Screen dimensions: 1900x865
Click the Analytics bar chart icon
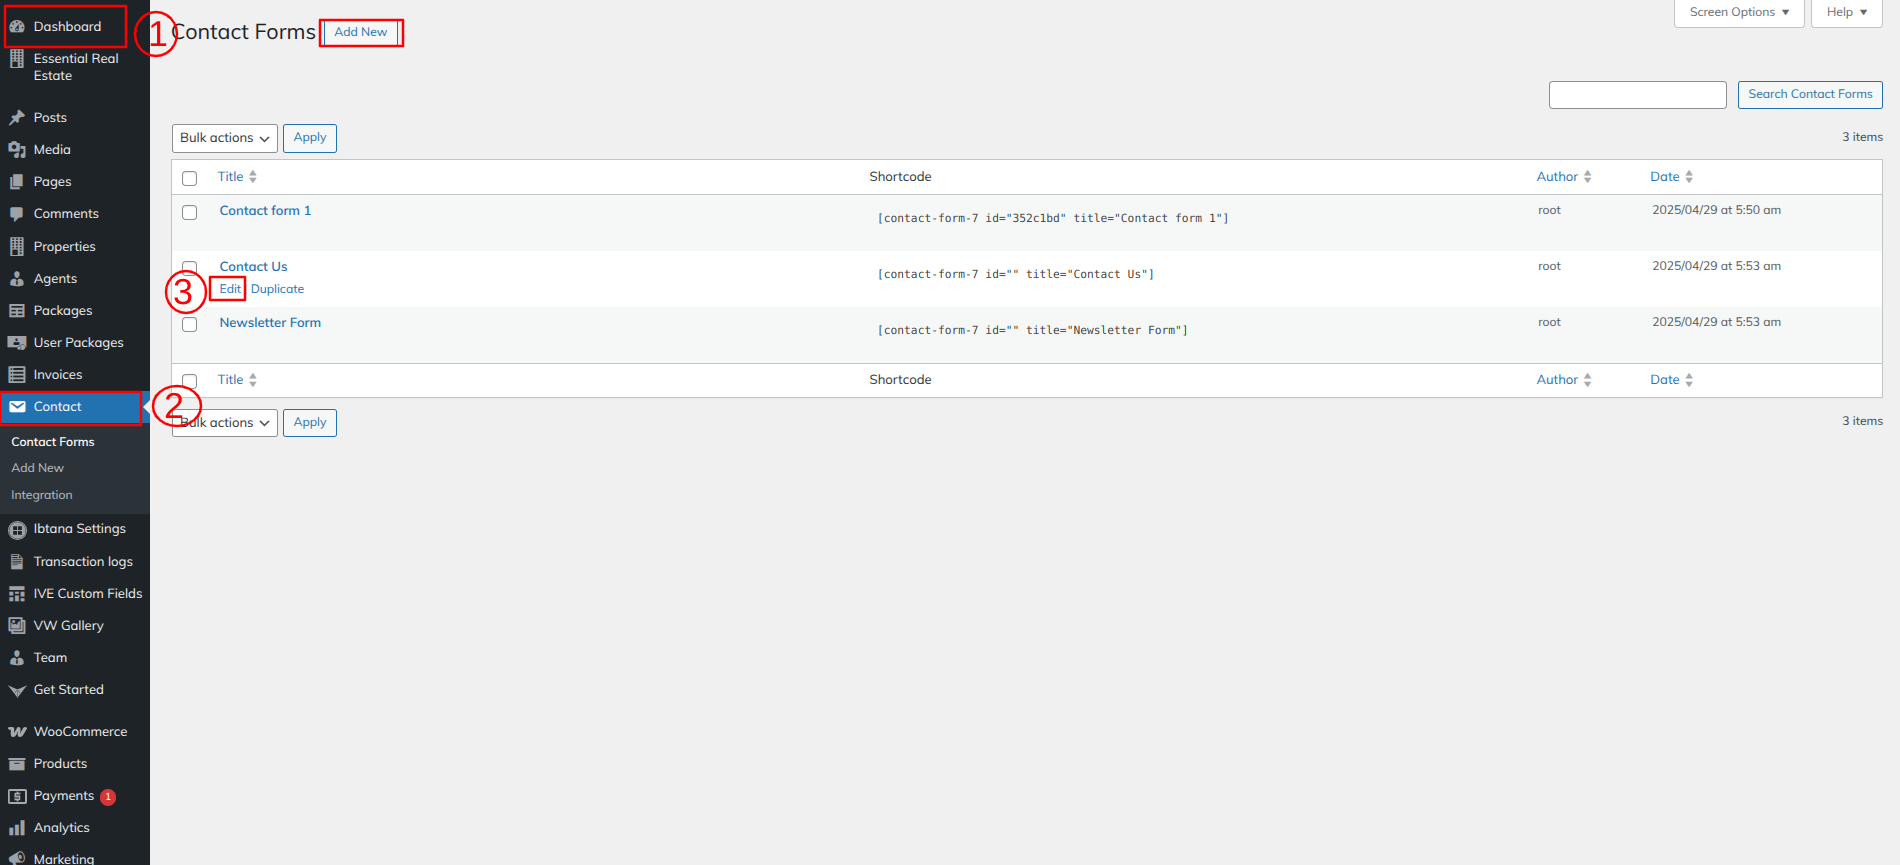click(x=17, y=828)
